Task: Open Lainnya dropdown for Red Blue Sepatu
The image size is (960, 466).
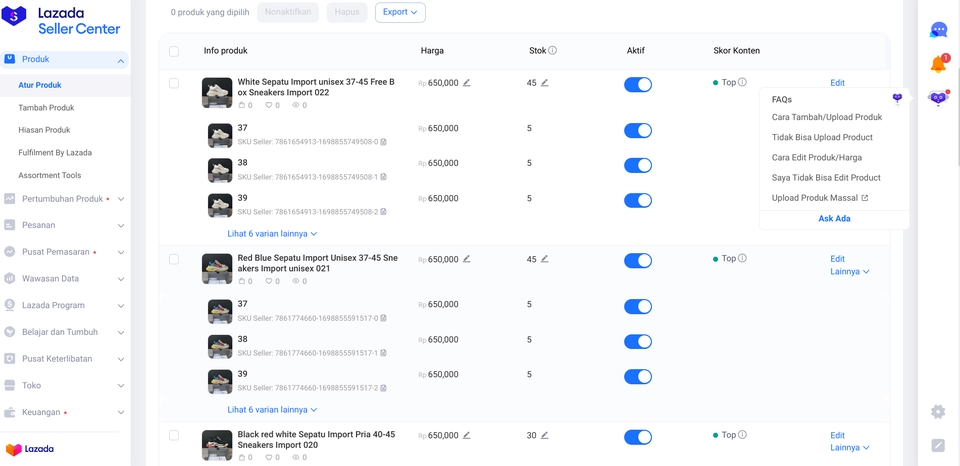Action: coord(850,271)
